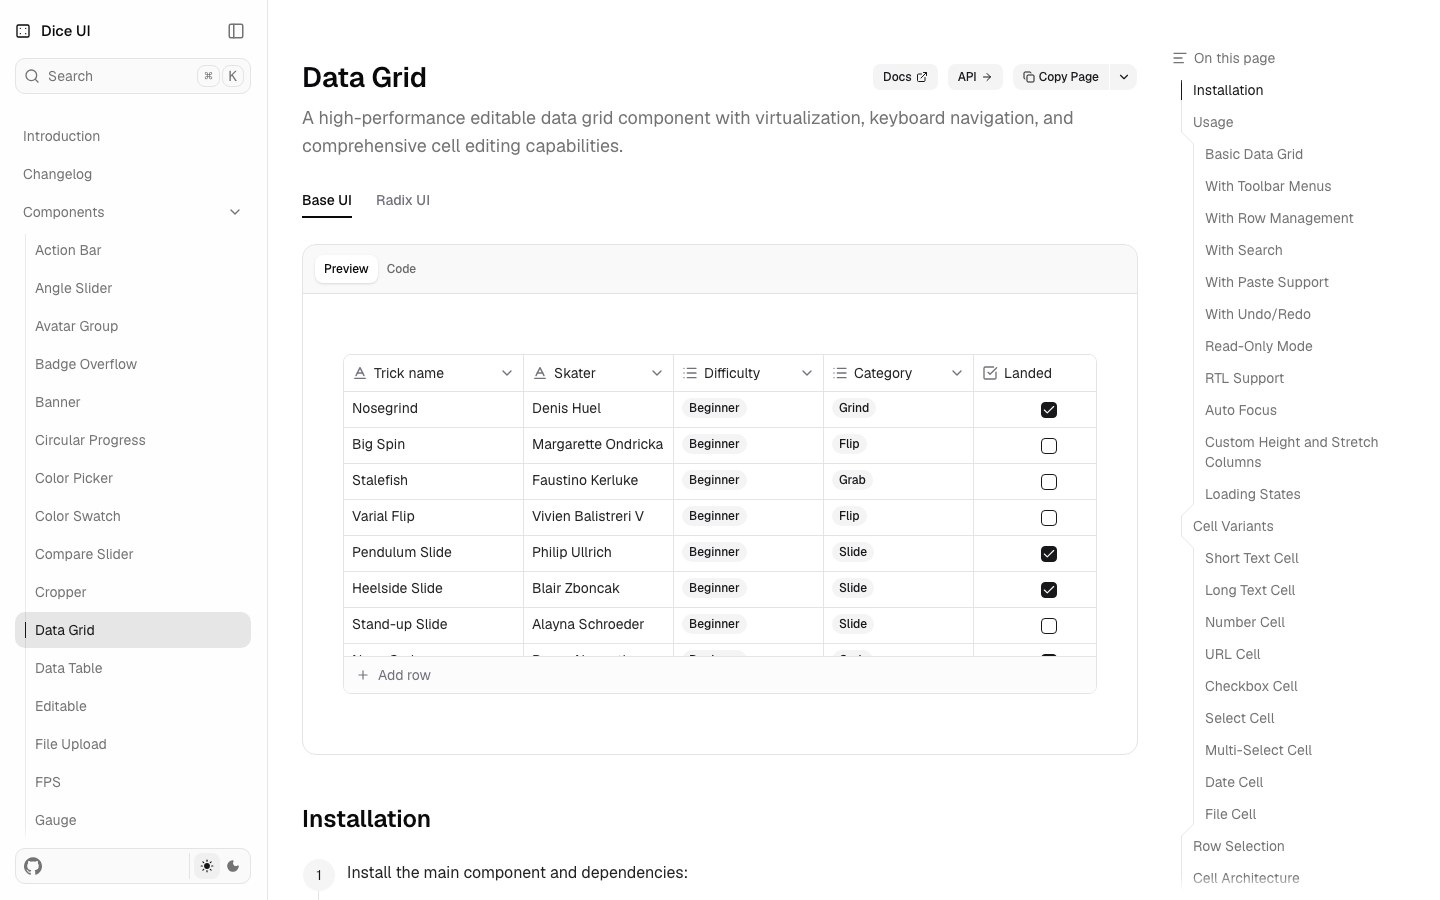Select the Margarette Ondricka cell

coord(598,445)
